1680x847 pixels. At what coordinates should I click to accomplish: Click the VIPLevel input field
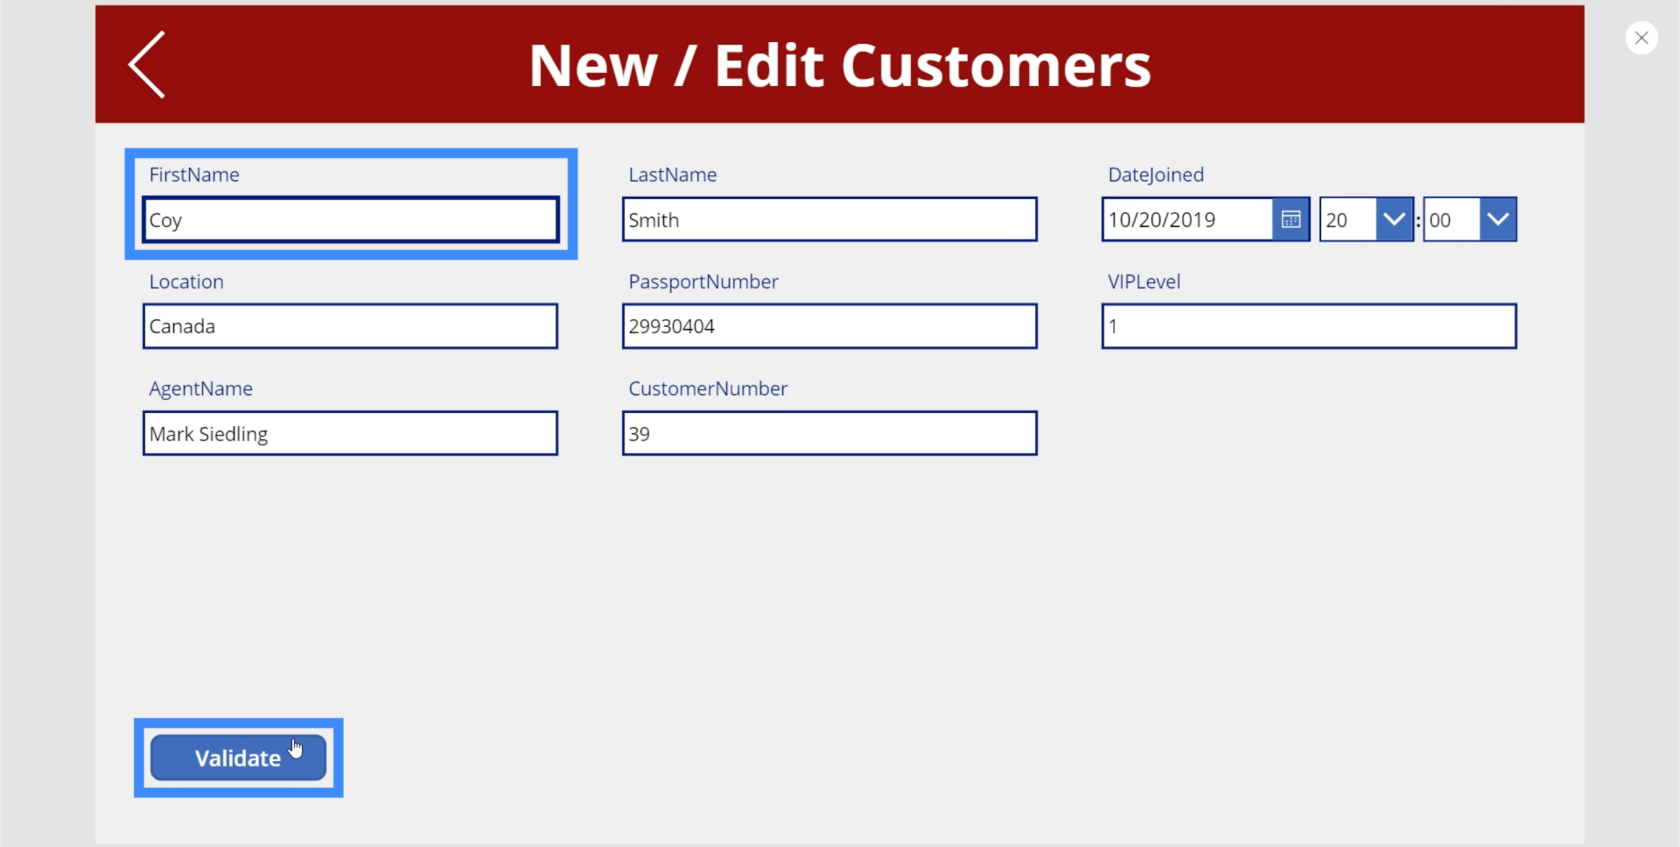tap(1309, 326)
